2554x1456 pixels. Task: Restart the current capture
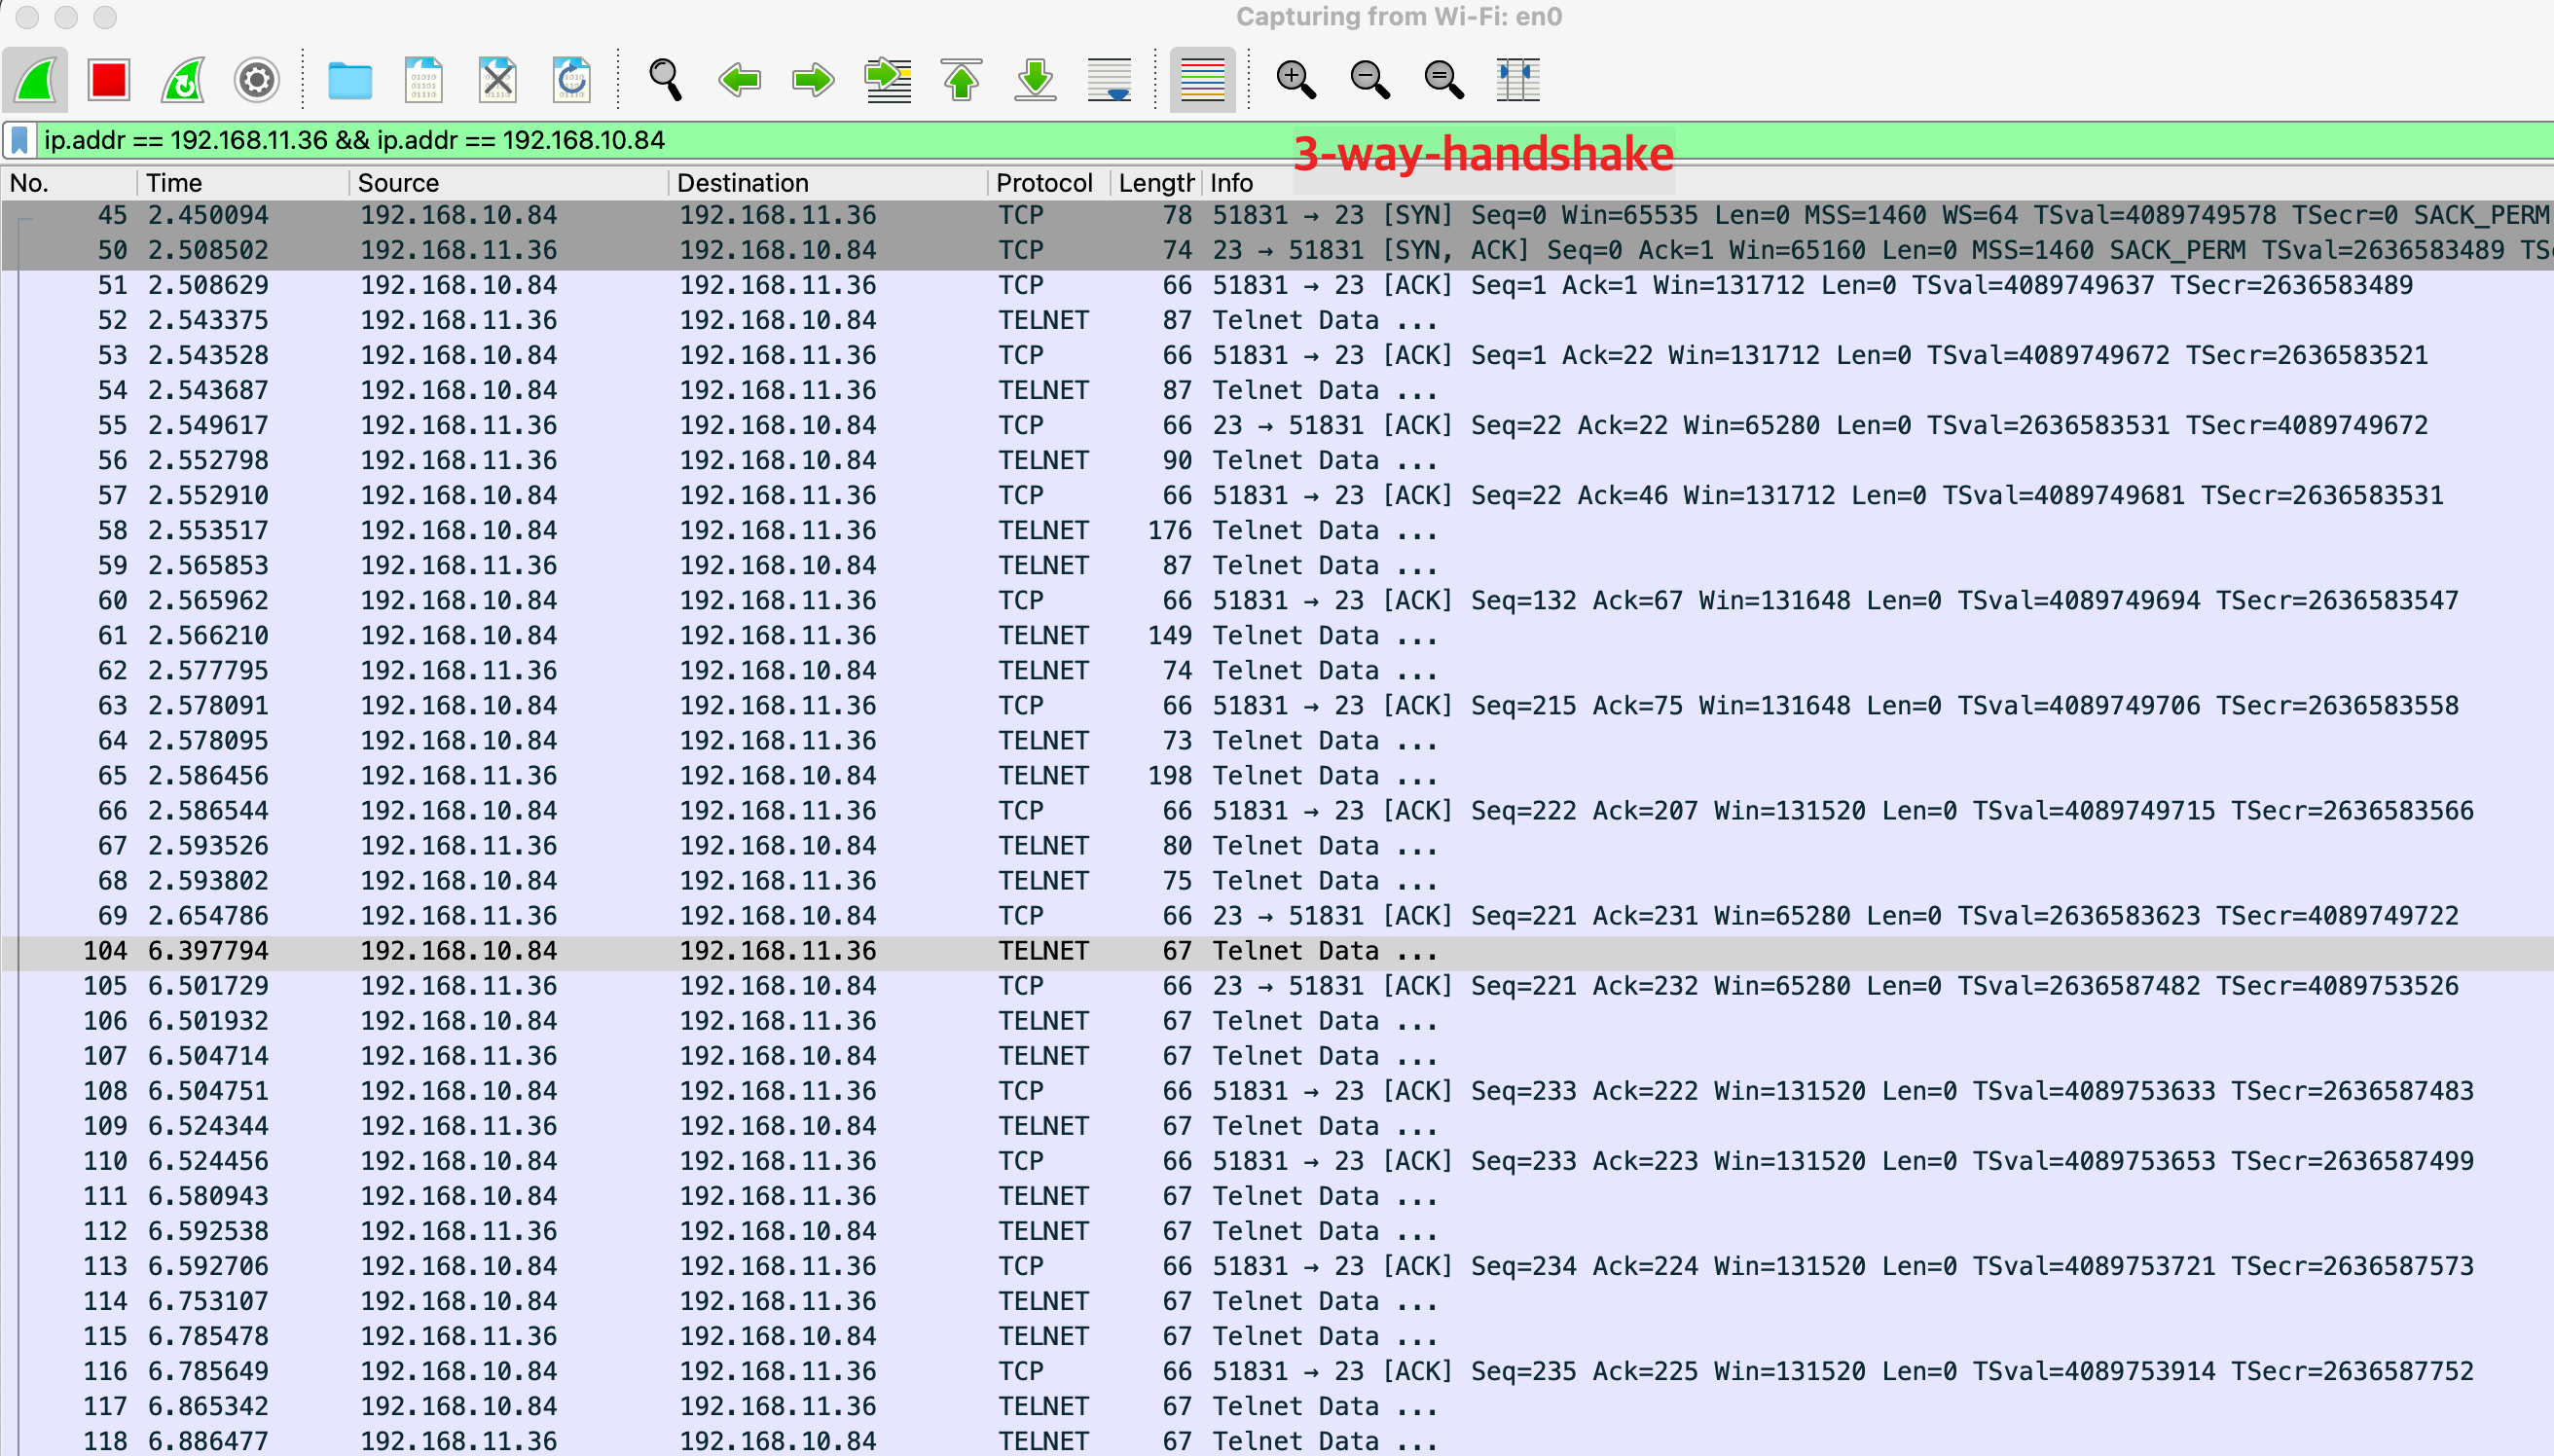point(183,80)
